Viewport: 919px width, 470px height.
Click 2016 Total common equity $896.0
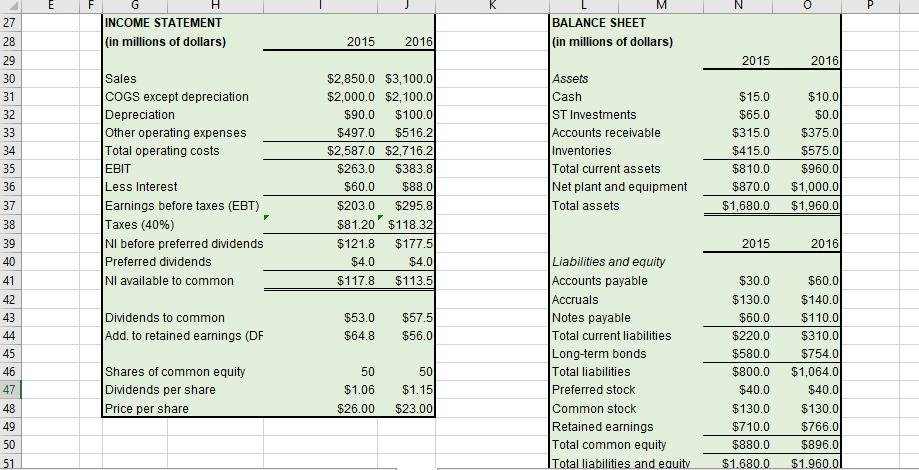coord(821,444)
